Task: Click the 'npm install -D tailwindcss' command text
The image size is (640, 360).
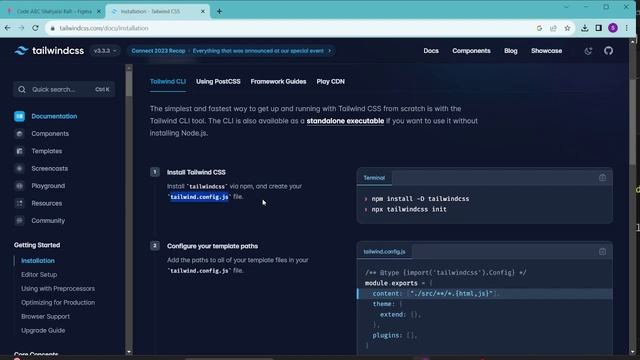Action: click(420, 199)
